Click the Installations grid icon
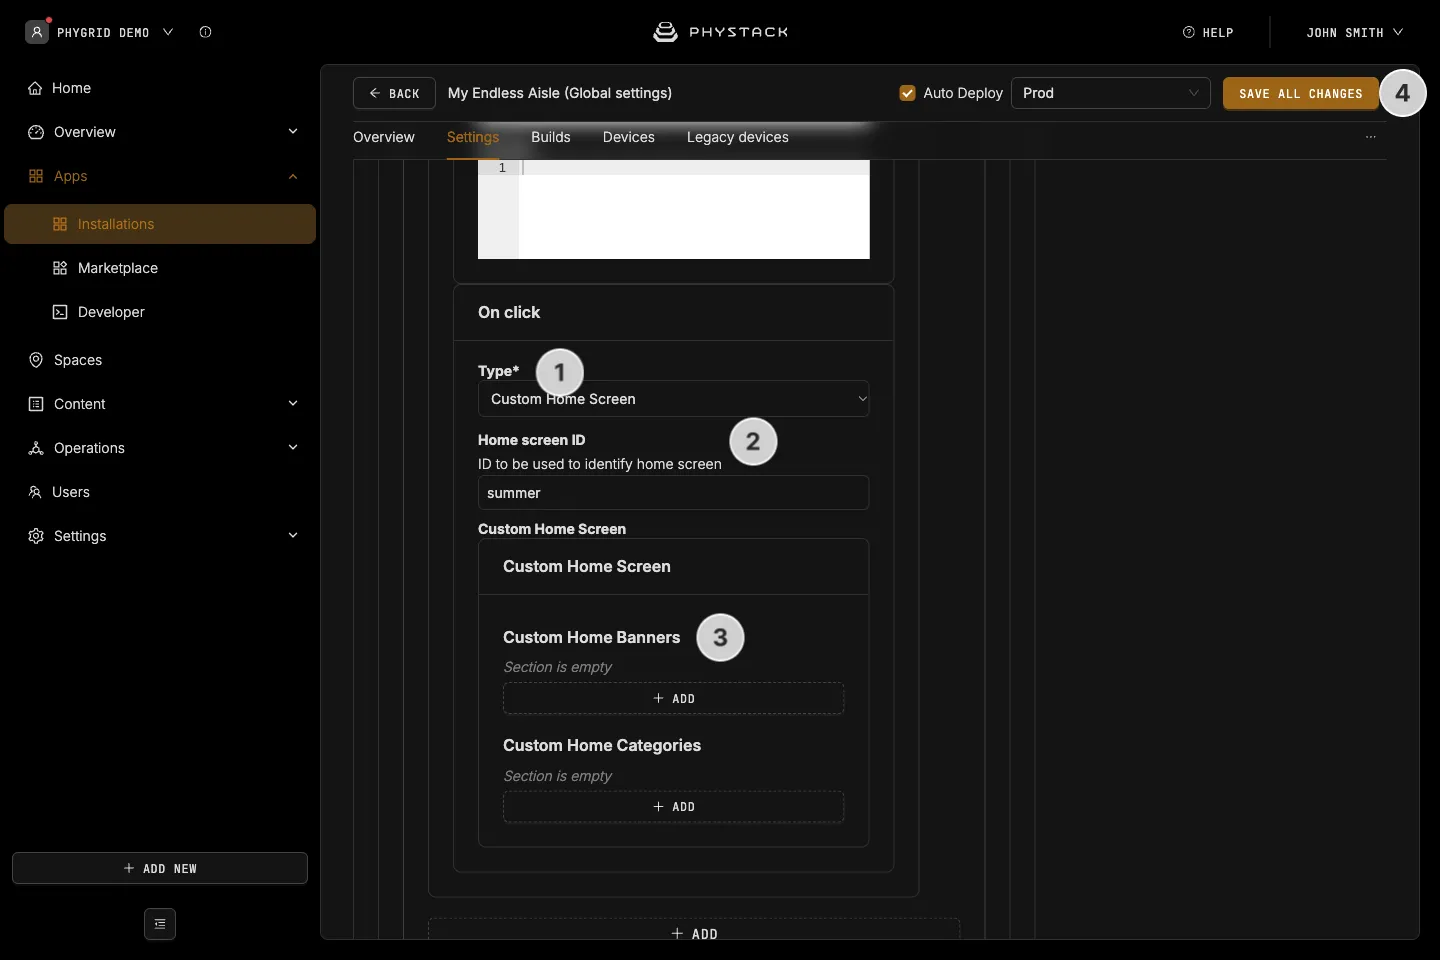The height and width of the screenshot is (960, 1440). pos(60,224)
